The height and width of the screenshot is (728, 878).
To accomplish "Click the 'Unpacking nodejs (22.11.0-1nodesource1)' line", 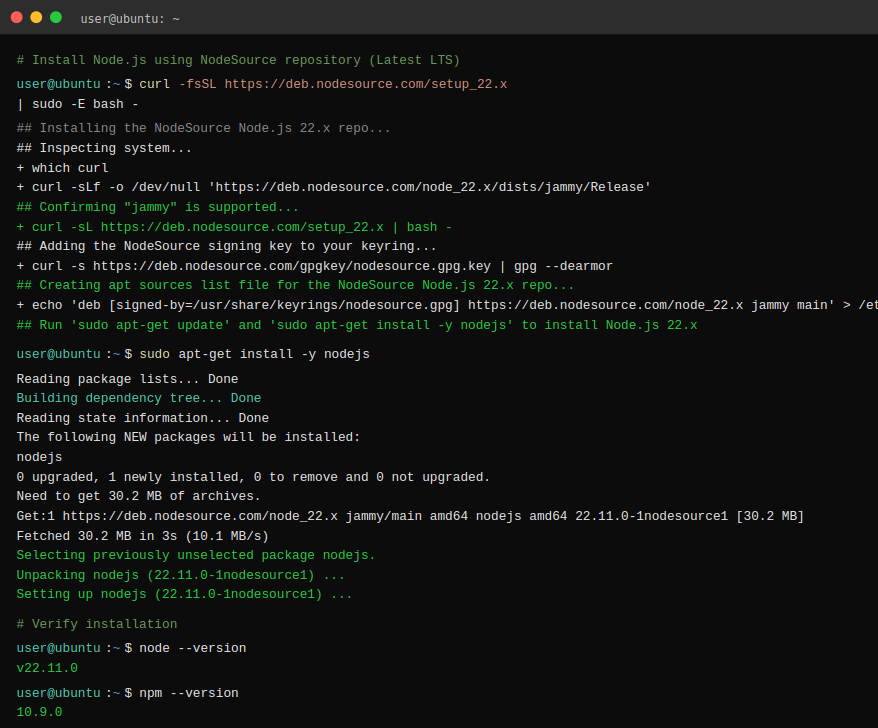I will pos(180,575).
